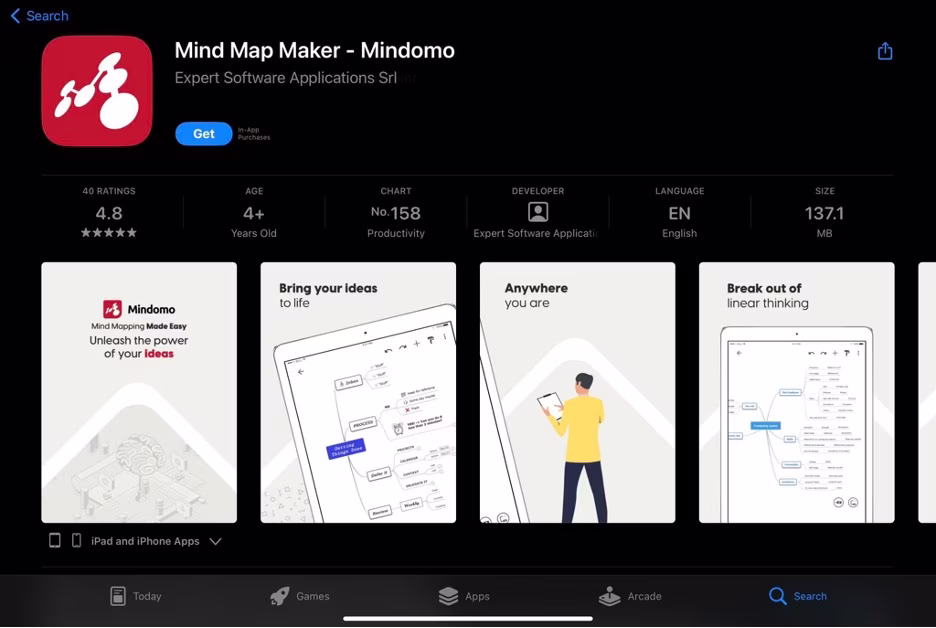Tap the In-App Purchases label

click(x=254, y=134)
